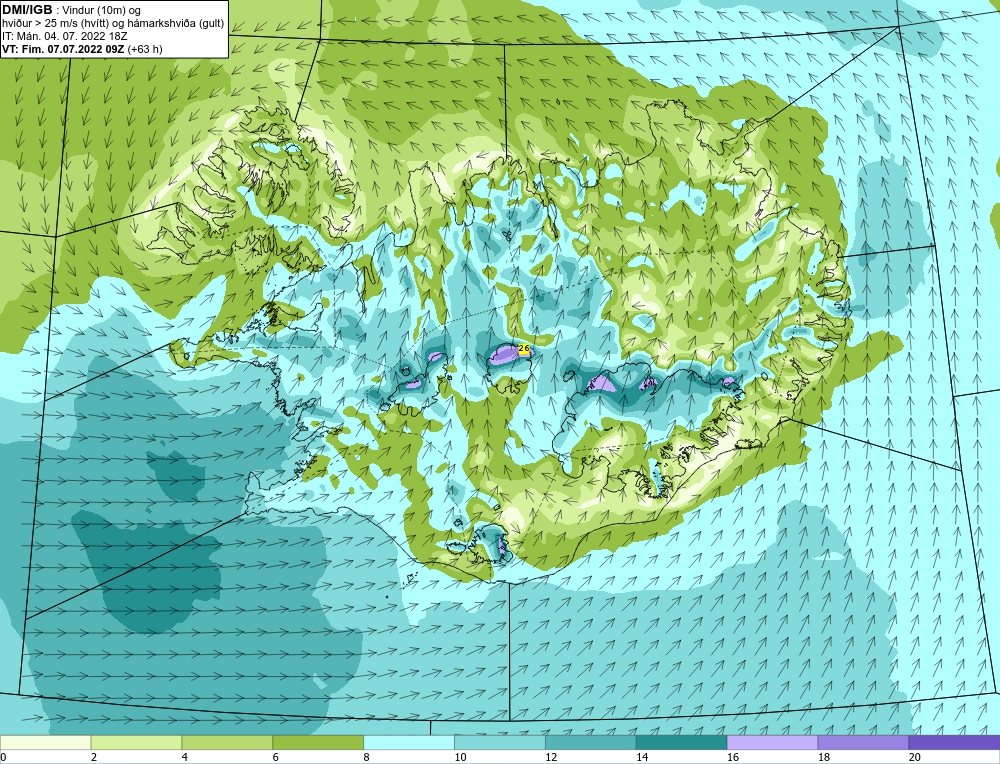The width and height of the screenshot is (1000, 764).
Task: Select the 6–8 m/s dark green swatch
Action: tap(318, 742)
